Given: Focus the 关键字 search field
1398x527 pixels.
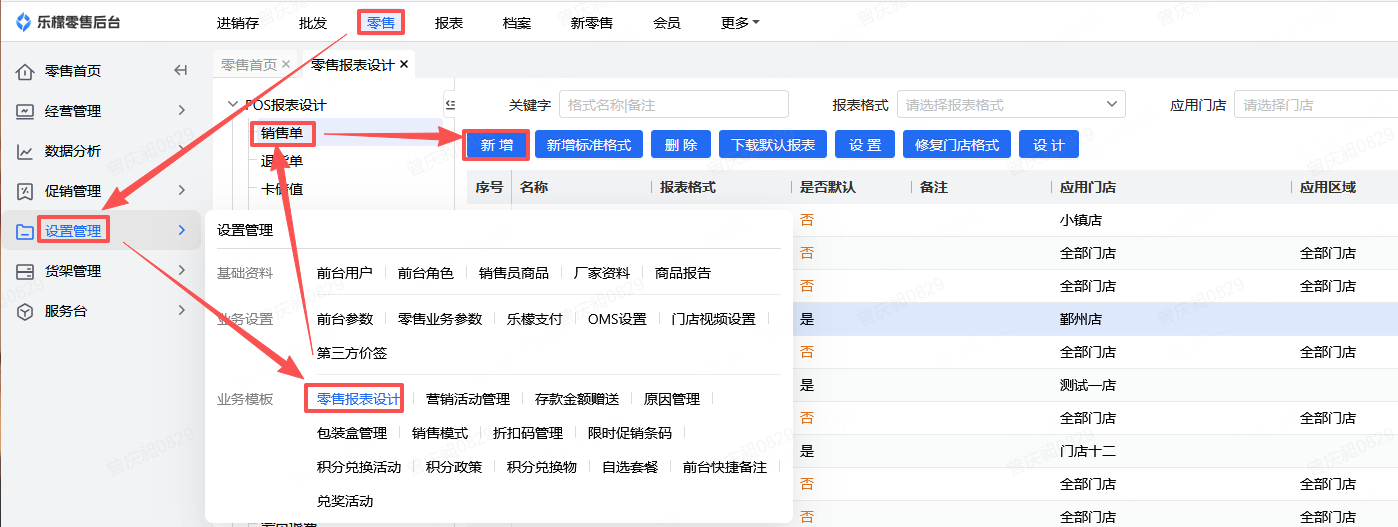Looking at the screenshot, I should point(674,104).
